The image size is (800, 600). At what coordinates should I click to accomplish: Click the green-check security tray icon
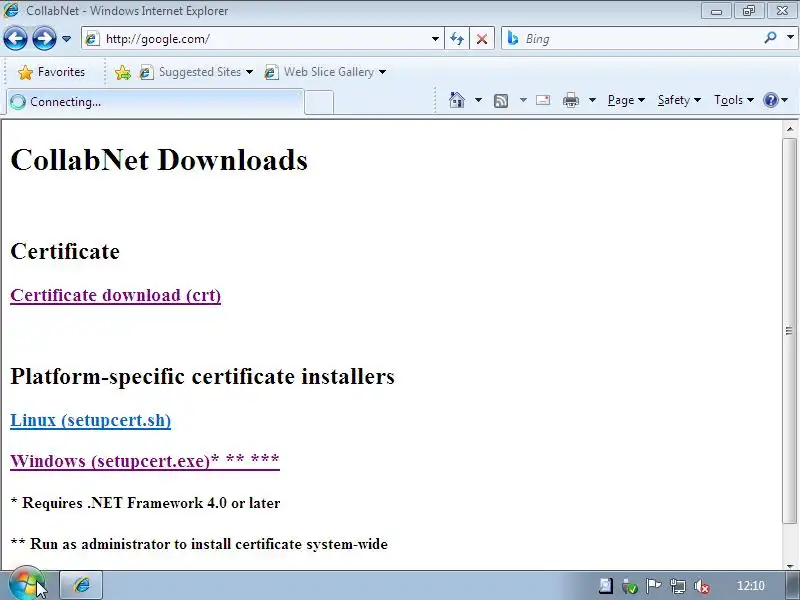click(630, 586)
